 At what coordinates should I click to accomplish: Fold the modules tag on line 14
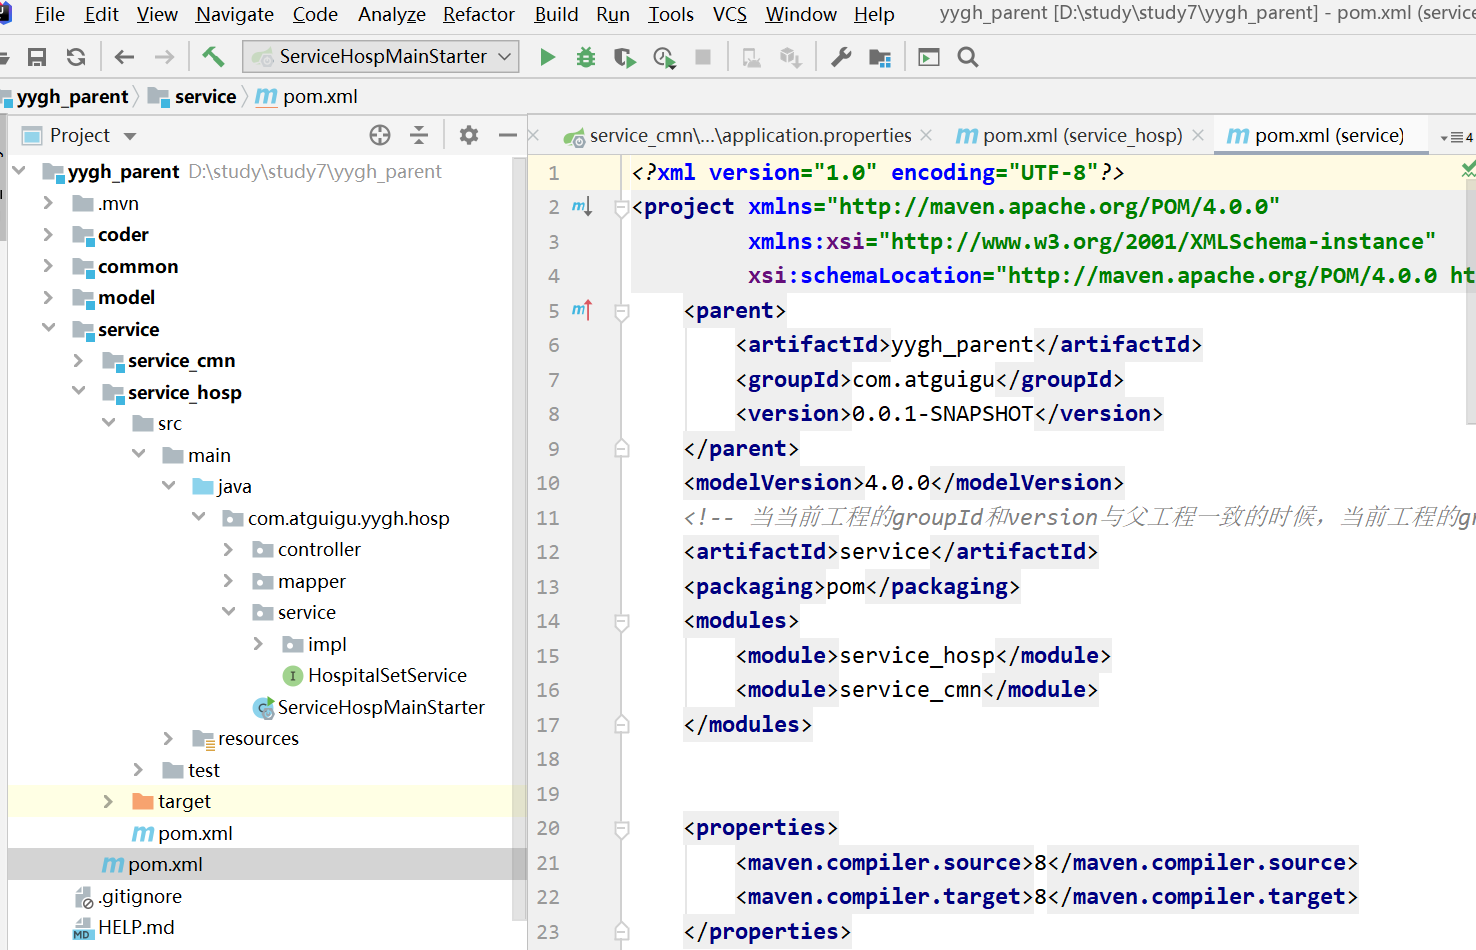pos(621,621)
